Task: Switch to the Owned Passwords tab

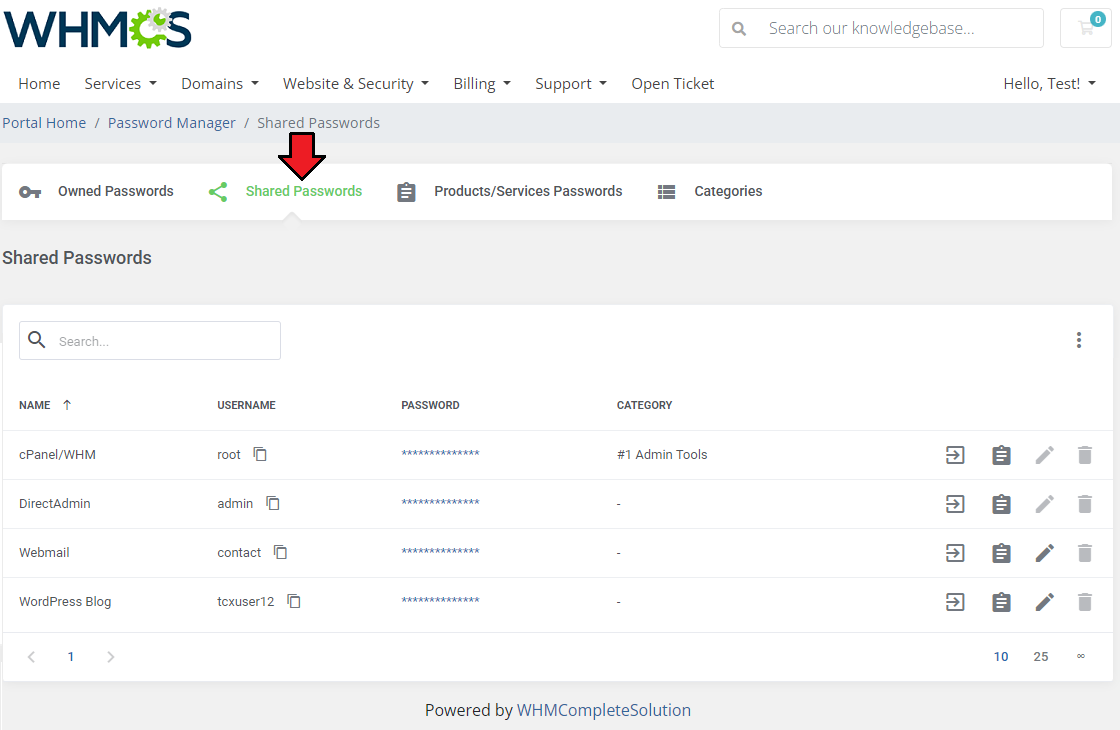Action: pos(96,191)
